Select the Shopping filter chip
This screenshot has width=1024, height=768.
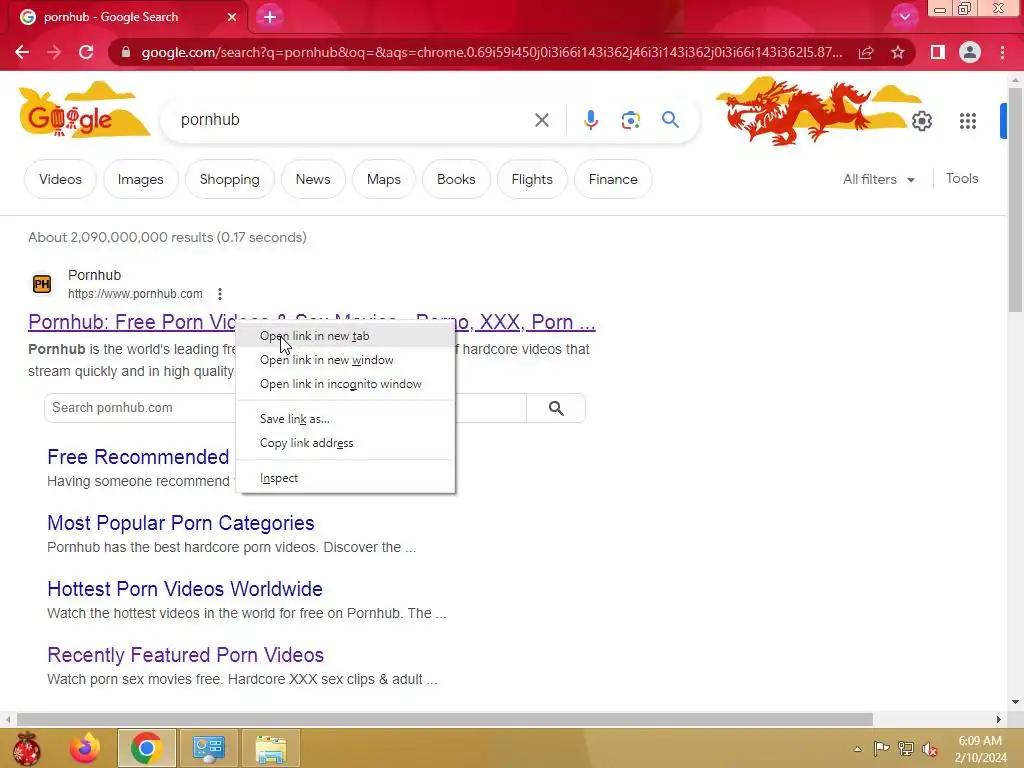pos(229,179)
